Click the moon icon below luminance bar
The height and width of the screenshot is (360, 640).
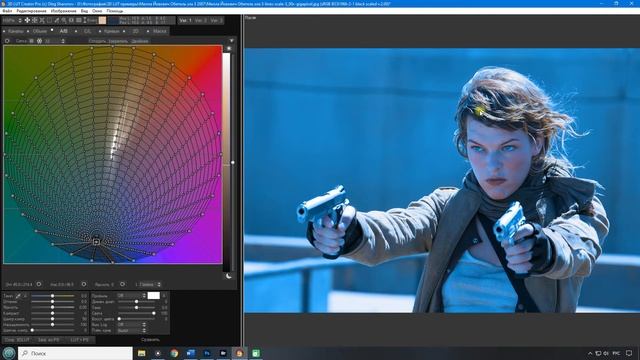(x=229, y=276)
